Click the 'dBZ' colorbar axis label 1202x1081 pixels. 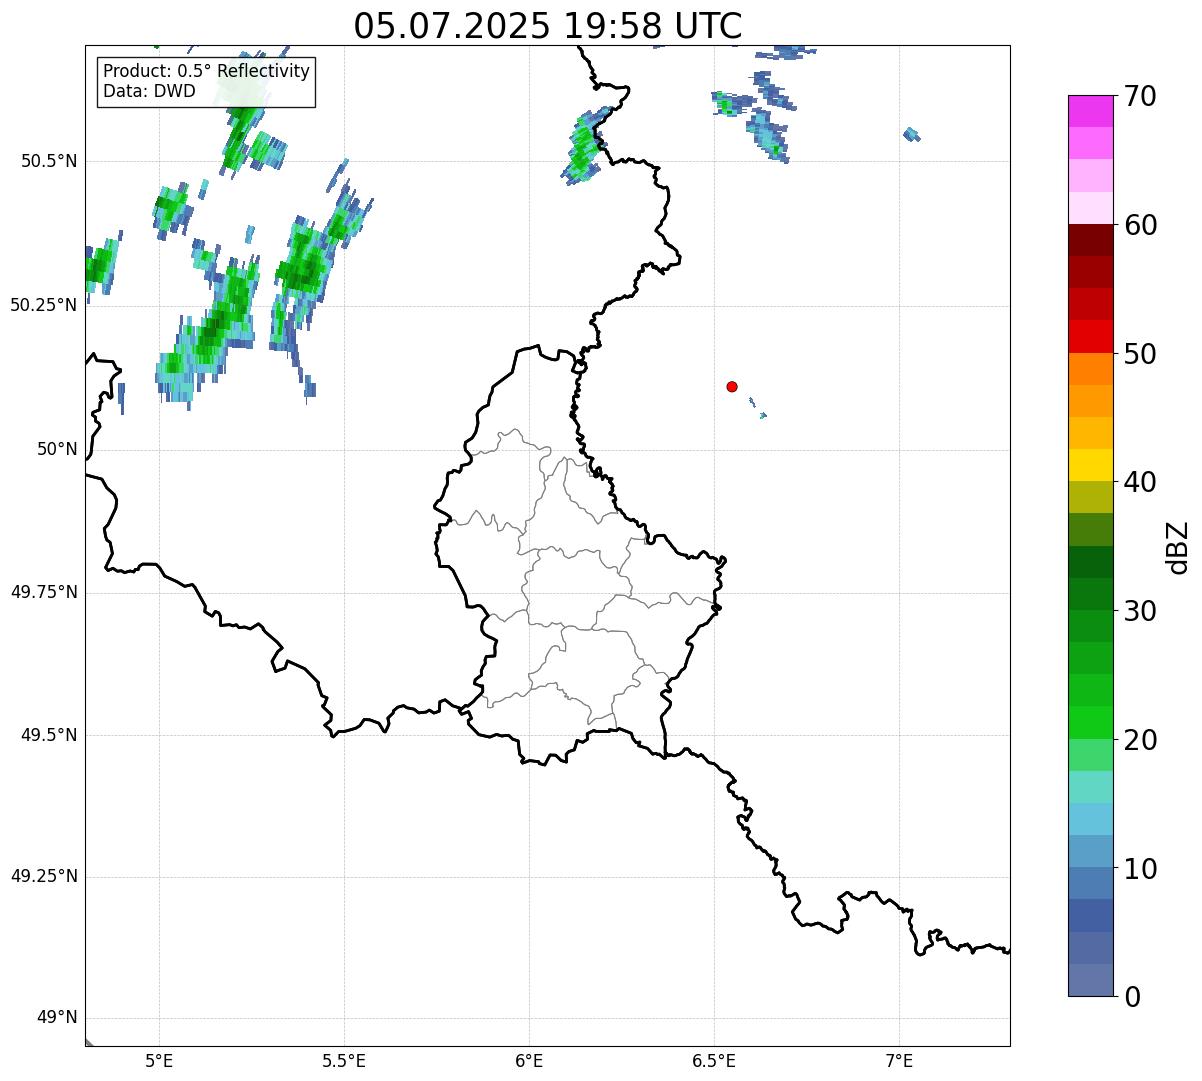pos(1178,547)
